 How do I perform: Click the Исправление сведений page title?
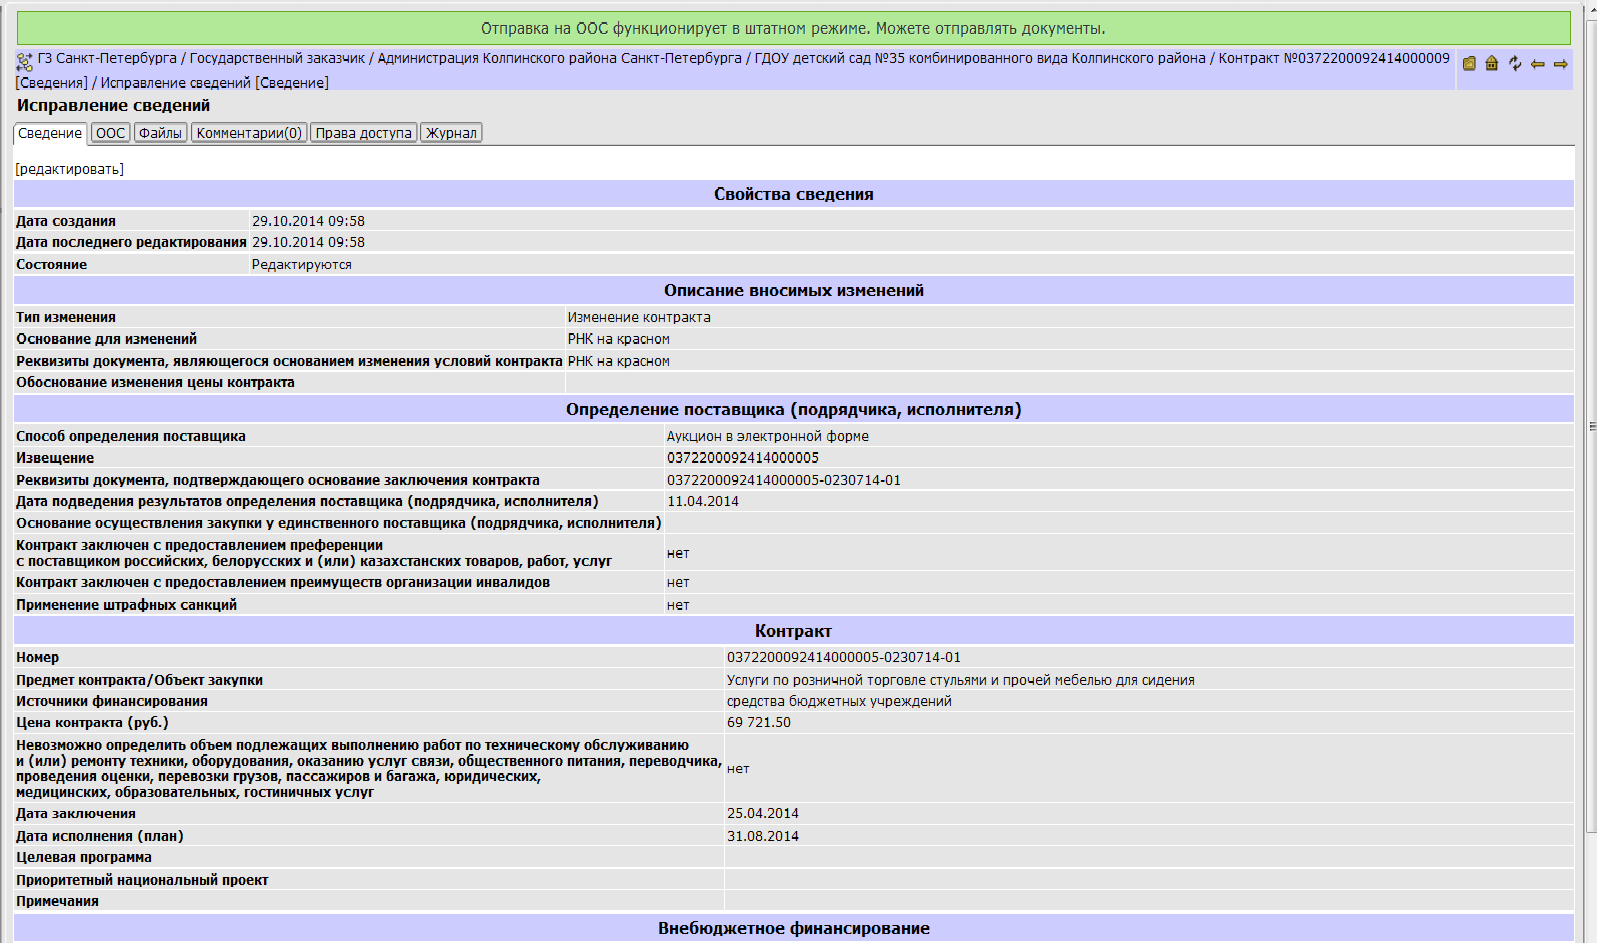[x=113, y=106]
